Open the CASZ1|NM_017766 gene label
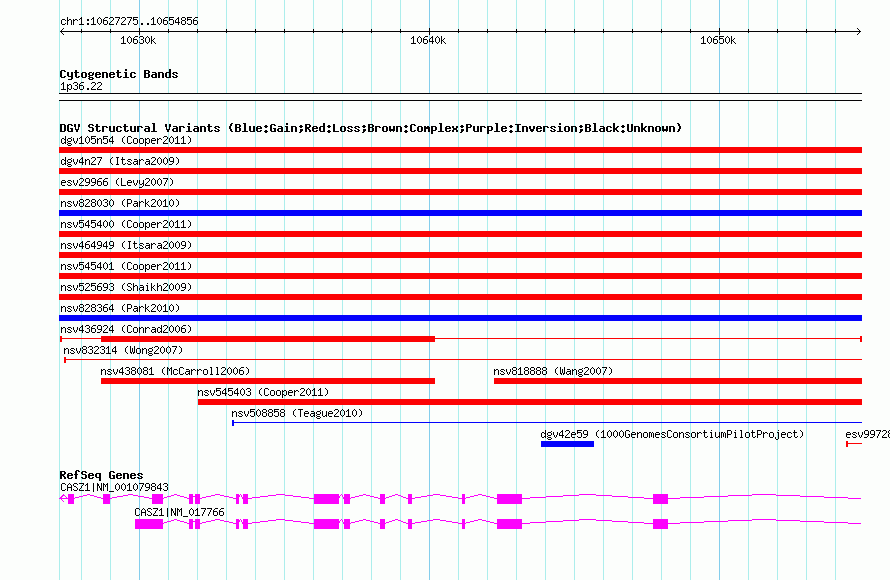 (179, 512)
